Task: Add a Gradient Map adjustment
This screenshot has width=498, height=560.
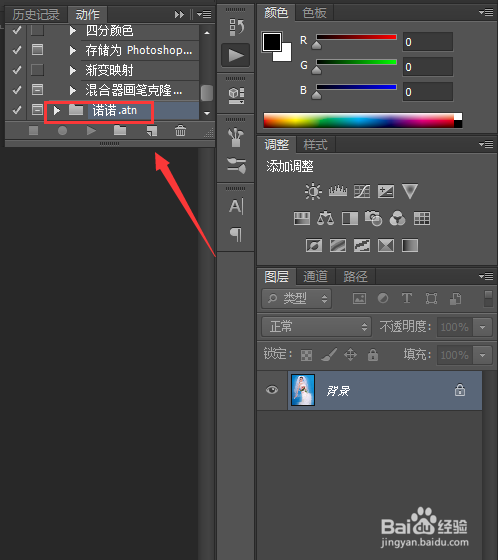Action: [410, 245]
